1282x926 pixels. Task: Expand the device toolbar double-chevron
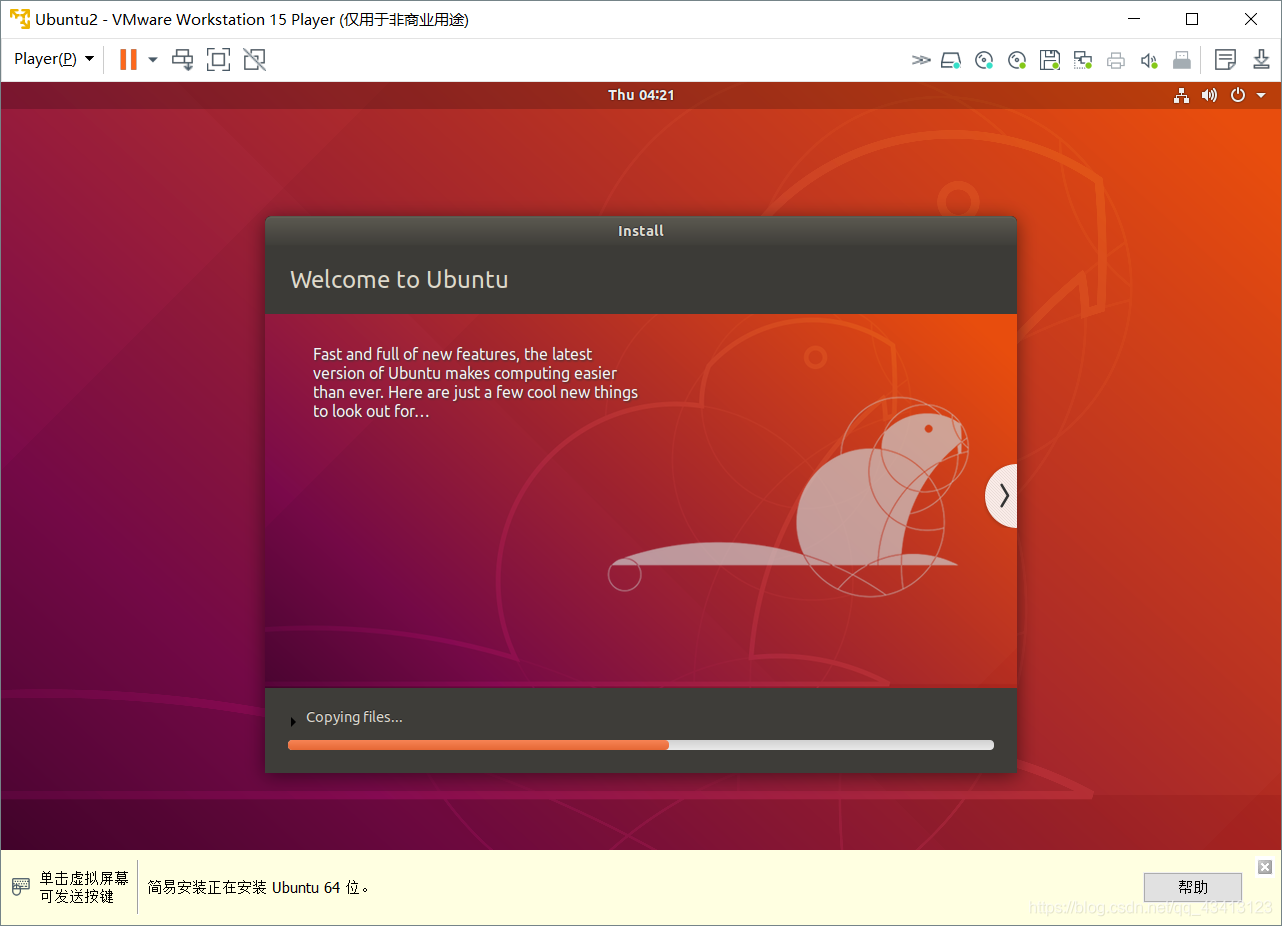pyautogui.click(x=921, y=60)
